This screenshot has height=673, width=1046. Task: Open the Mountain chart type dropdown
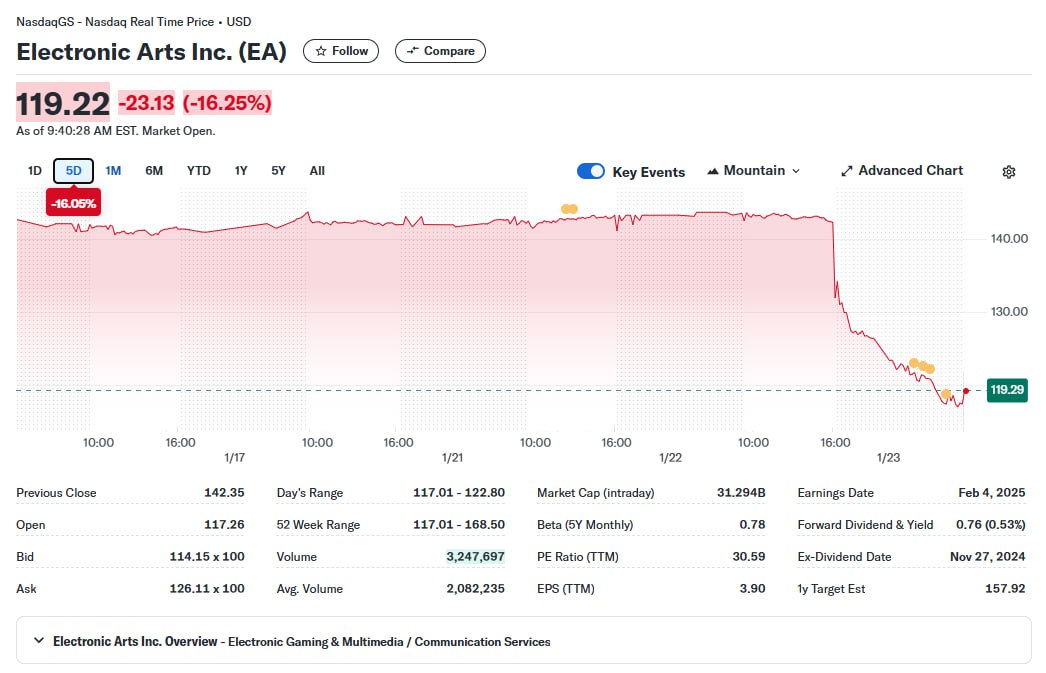point(753,171)
